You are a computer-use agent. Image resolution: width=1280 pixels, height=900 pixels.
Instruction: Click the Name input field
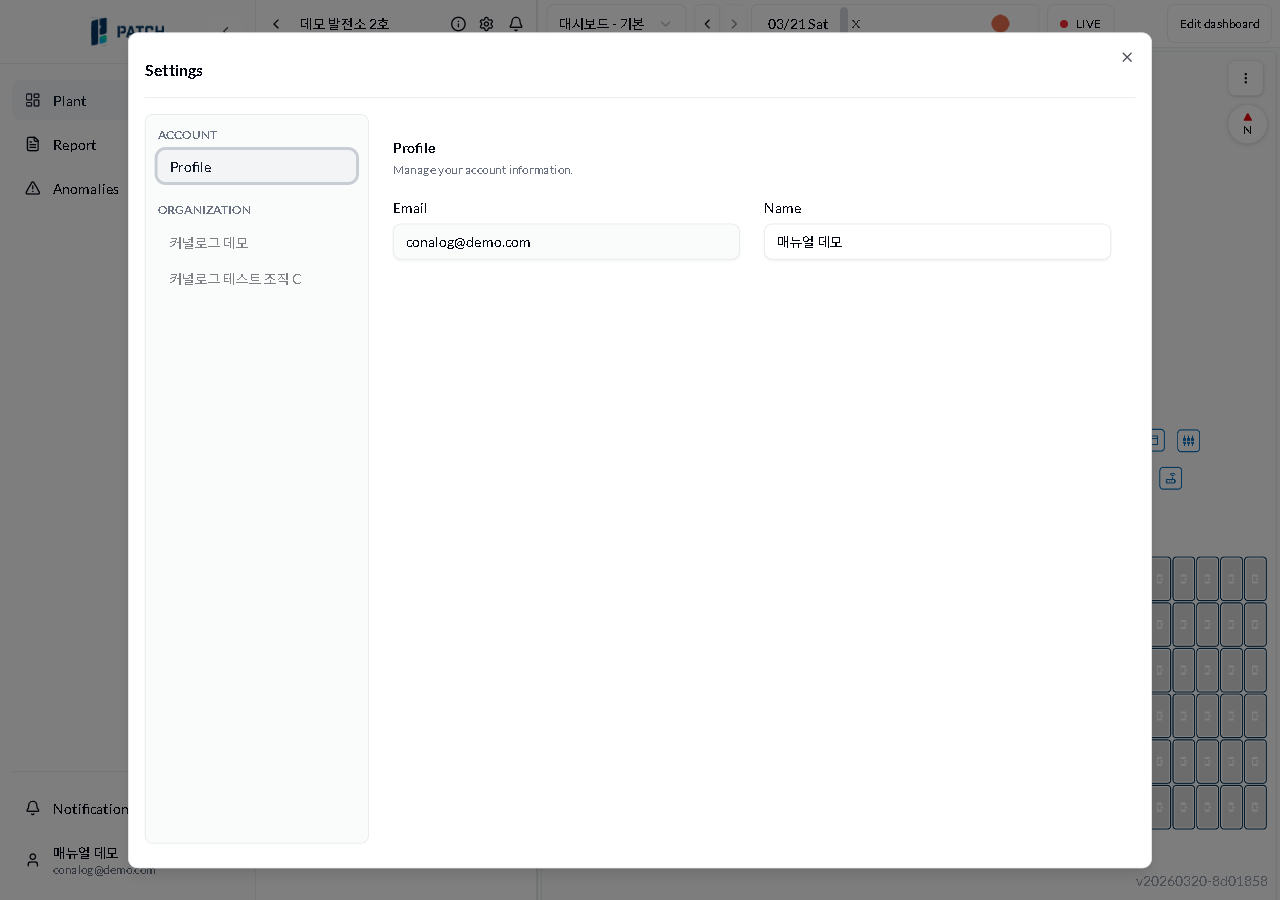(x=937, y=242)
